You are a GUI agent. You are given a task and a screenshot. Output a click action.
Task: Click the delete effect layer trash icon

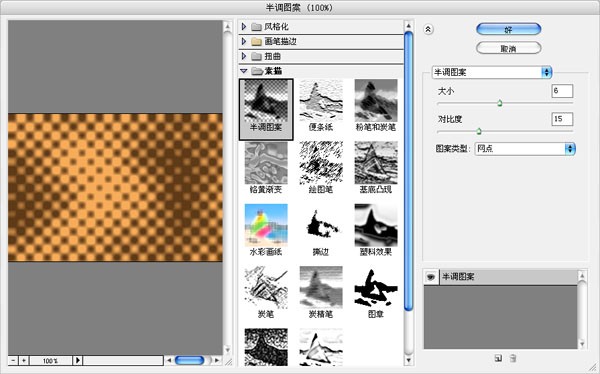(x=513, y=358)
